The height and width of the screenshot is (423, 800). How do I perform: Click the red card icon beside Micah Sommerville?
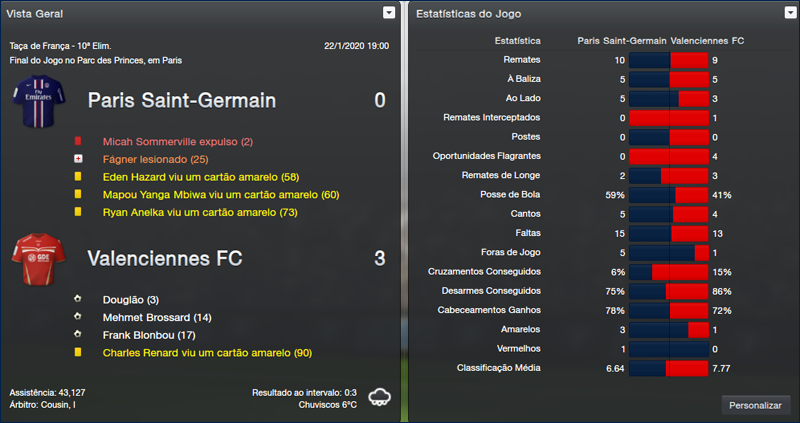tap(77, 142)
